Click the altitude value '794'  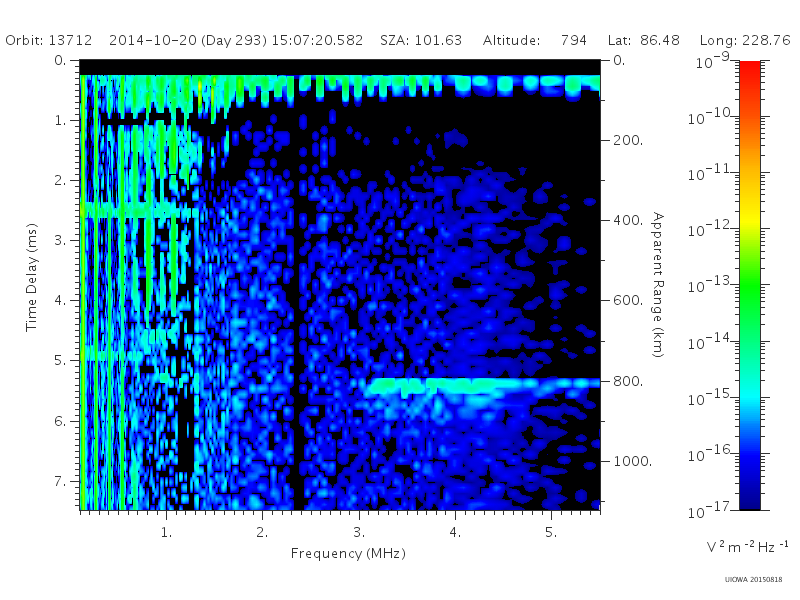(573, 40)
